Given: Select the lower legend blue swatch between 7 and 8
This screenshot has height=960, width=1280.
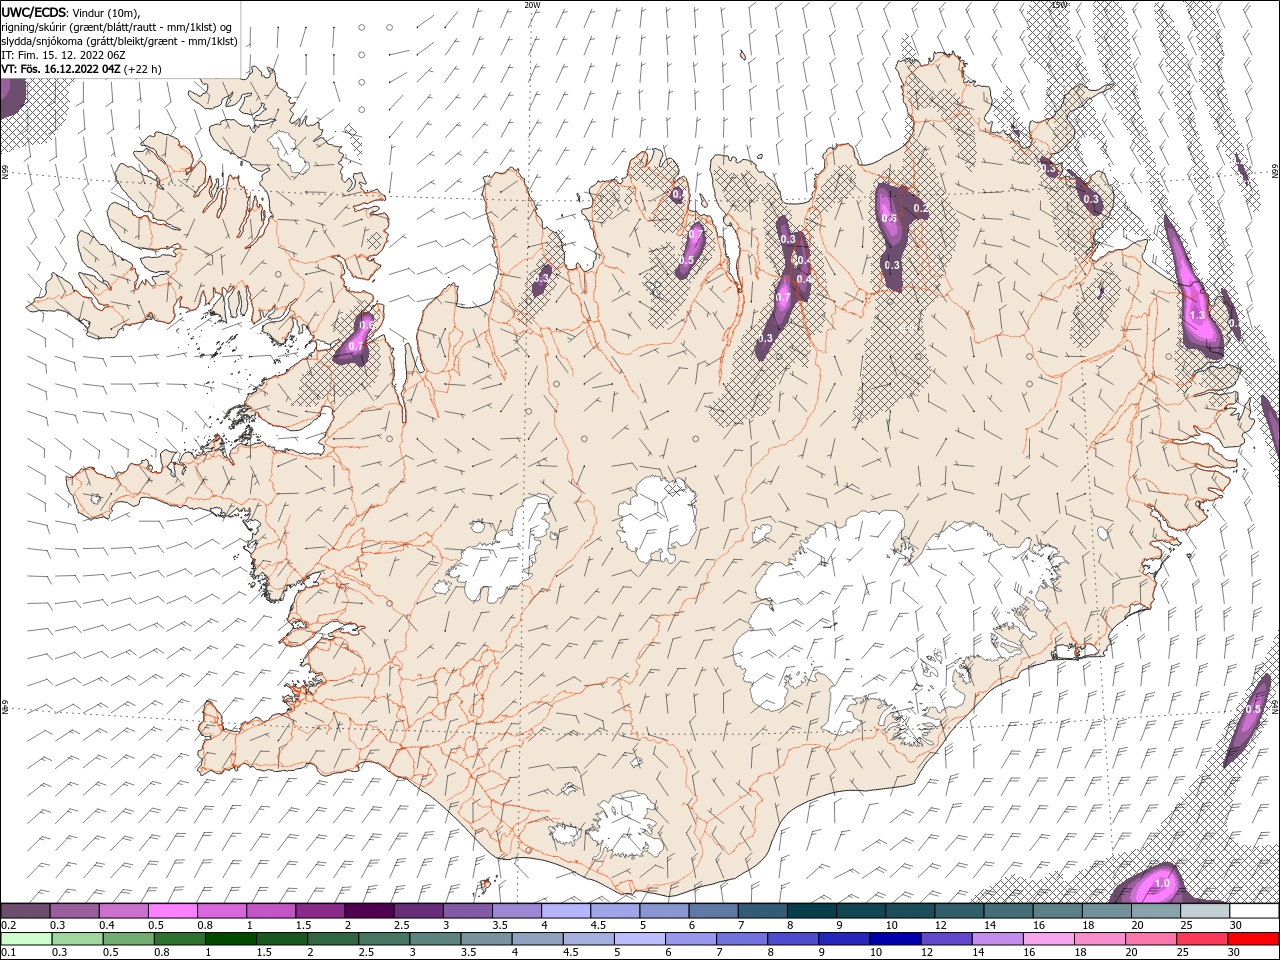Looking at the screenshot, I should click(x=741, y=939).
